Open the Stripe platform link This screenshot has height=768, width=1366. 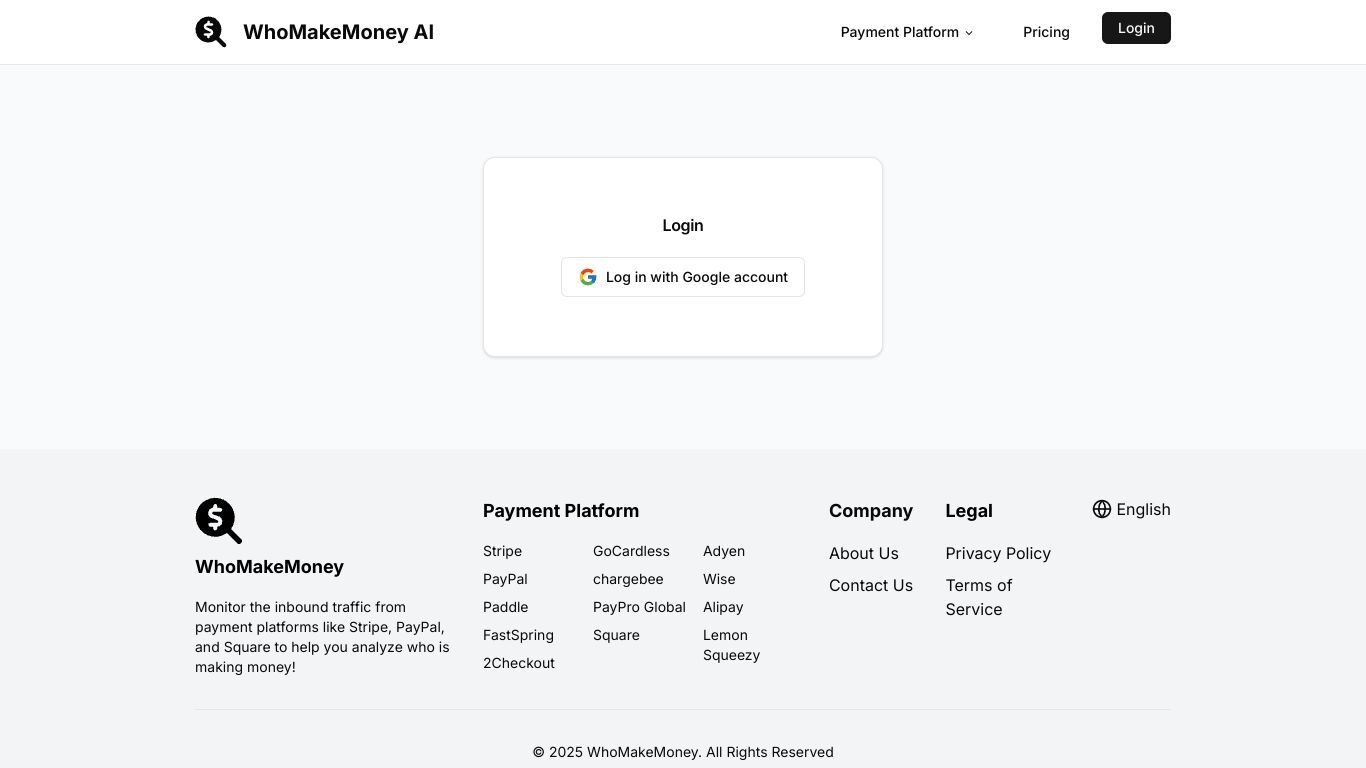[502, 551]
